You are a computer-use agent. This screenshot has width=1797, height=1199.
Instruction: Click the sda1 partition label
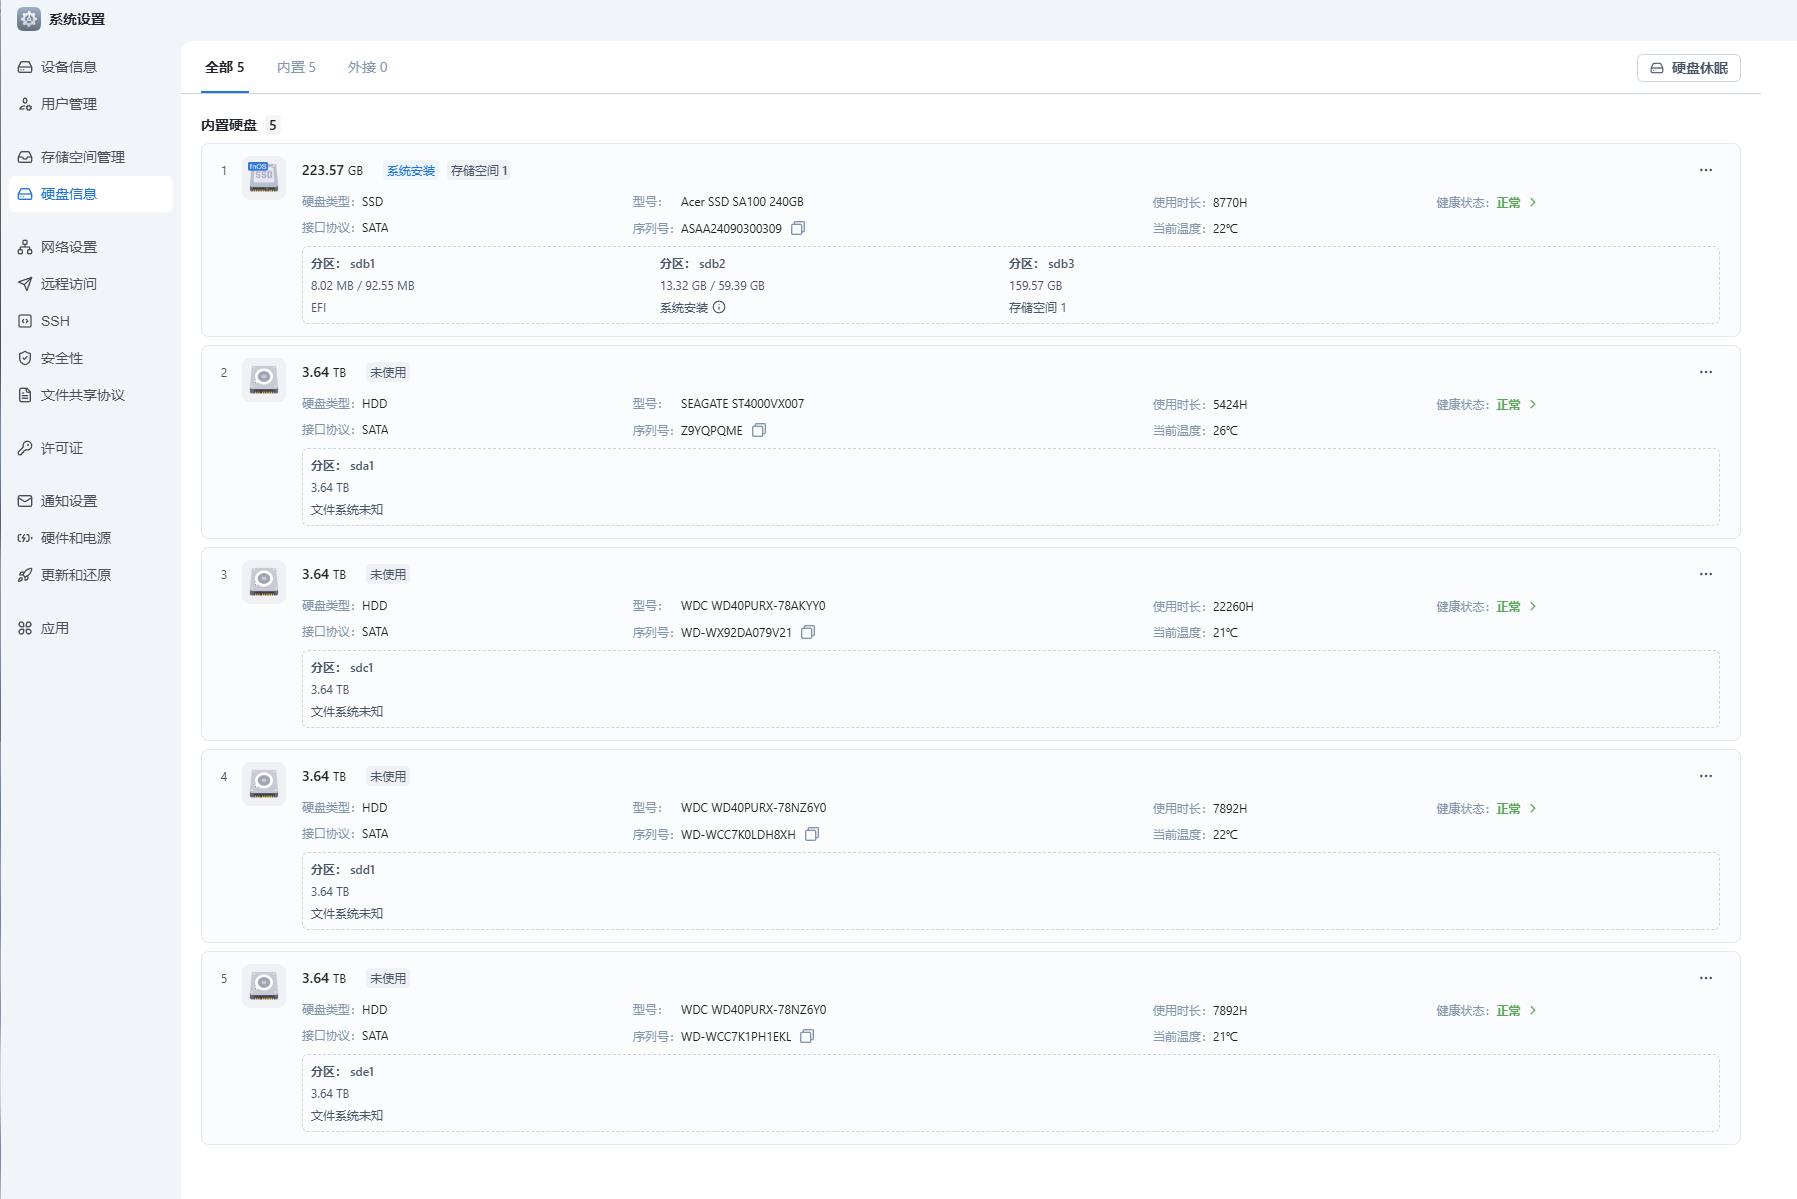coord(342,466)
